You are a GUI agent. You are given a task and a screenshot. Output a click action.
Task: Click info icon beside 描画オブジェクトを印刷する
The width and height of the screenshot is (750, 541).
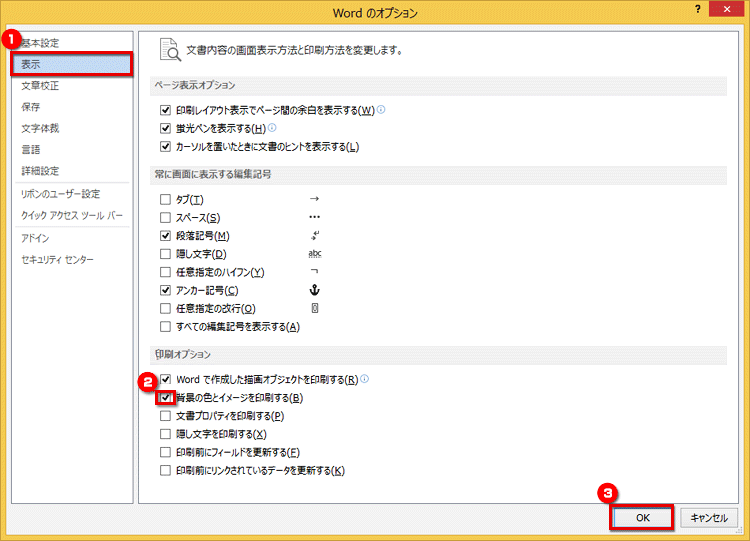click(364, 379)
